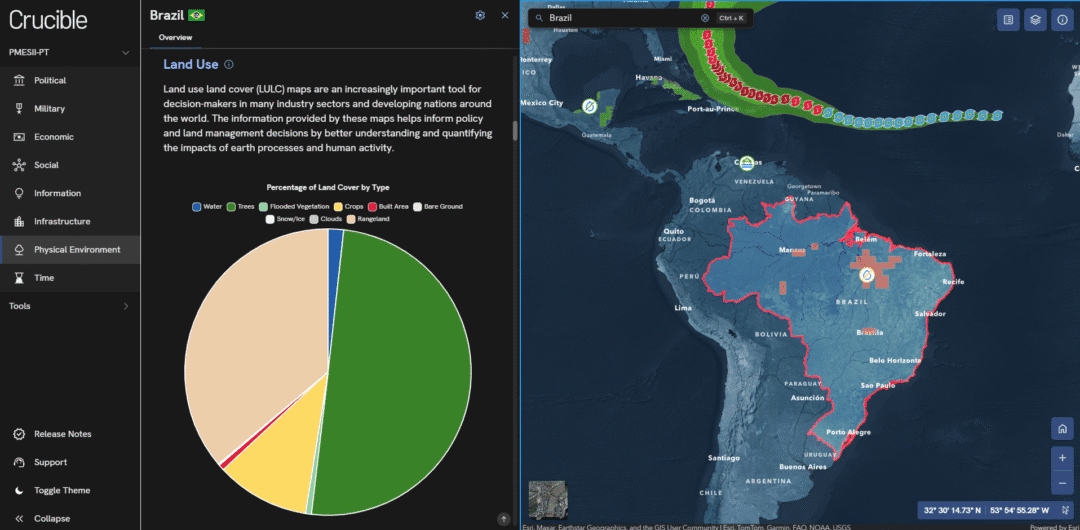
Task: Zoom out on the map
Action: point(1062,483)
